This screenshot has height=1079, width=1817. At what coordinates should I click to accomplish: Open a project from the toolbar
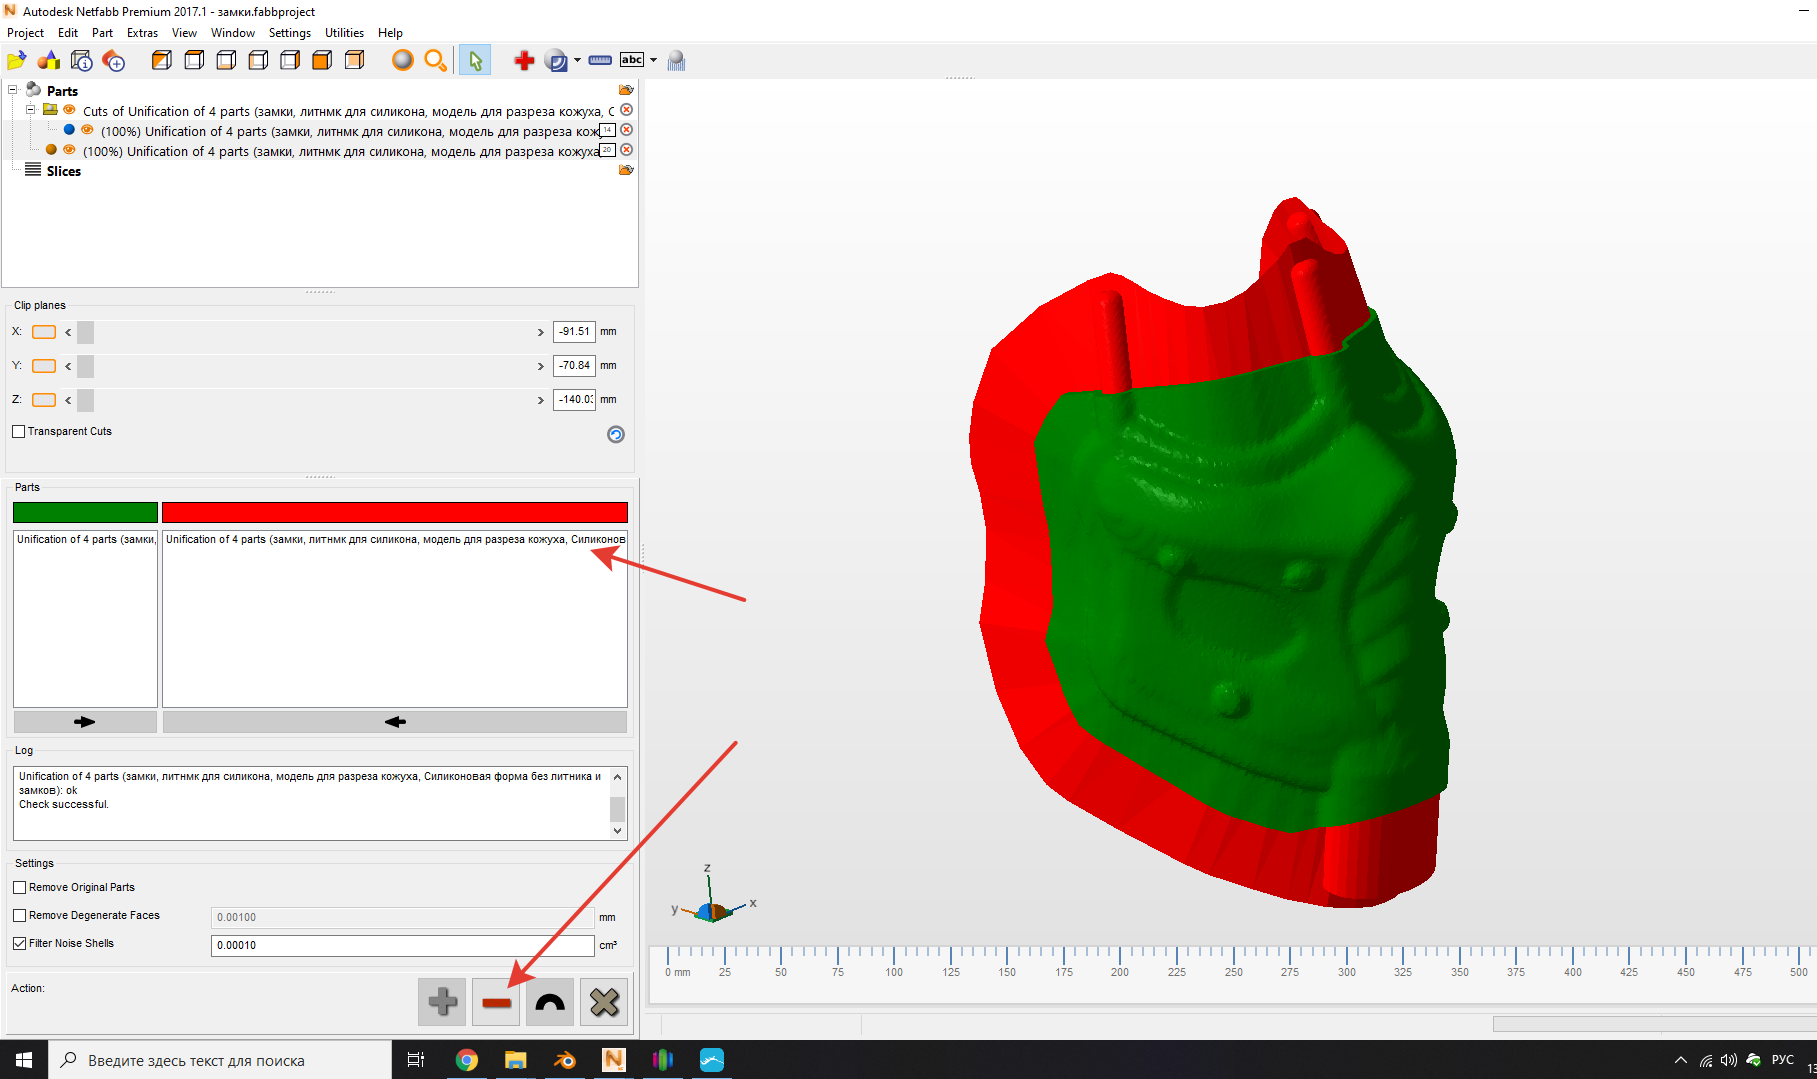(x=16, y=60)
